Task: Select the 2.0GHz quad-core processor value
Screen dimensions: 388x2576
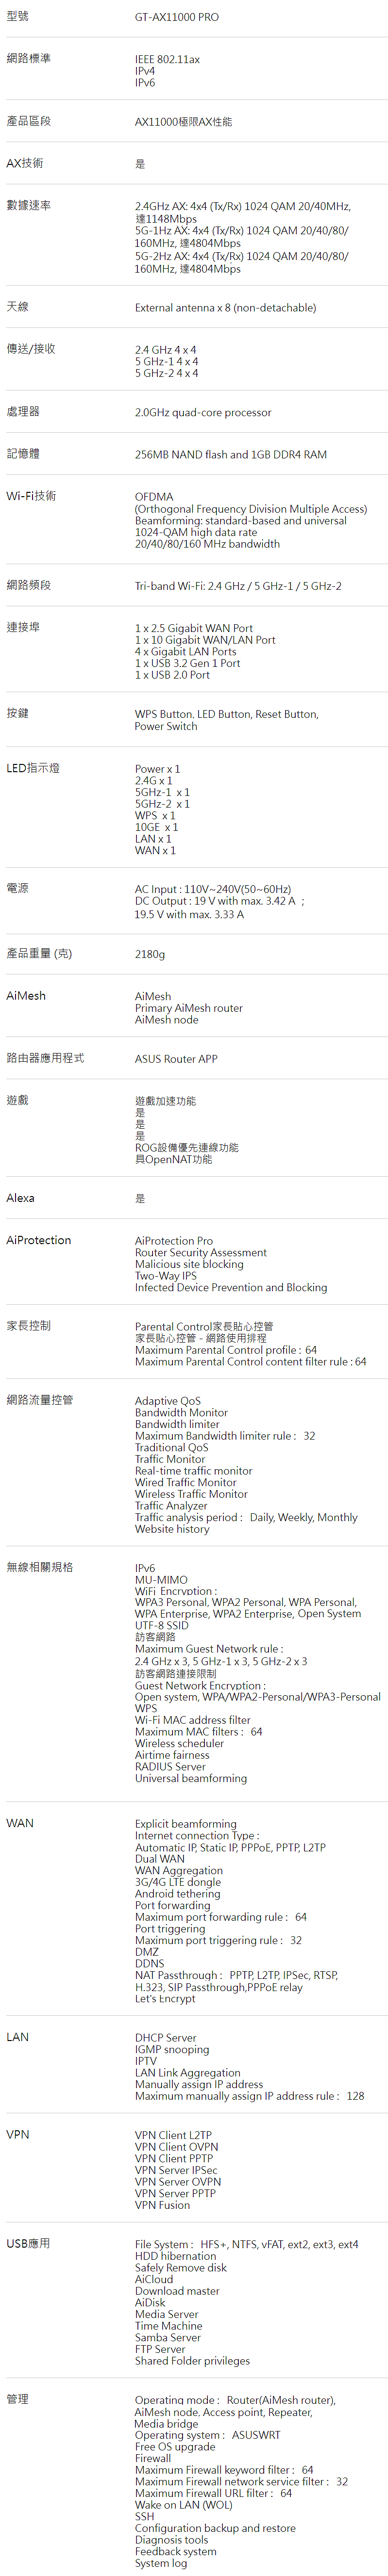Action: click(x=203, y=412)
